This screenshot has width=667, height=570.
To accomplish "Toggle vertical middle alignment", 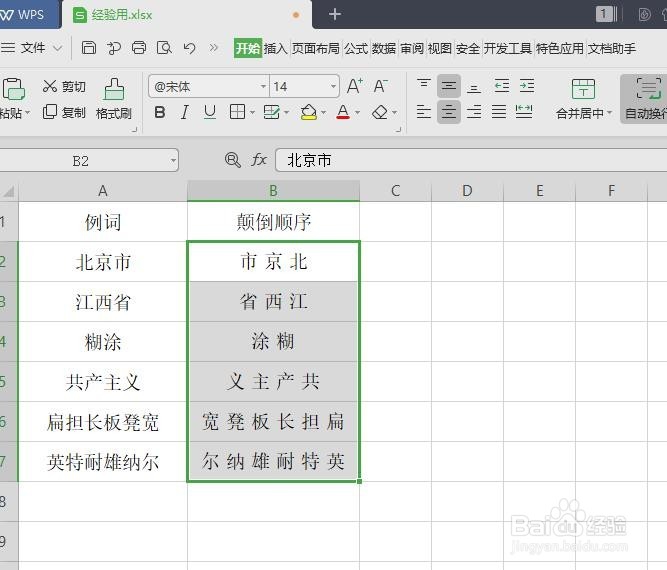I will (449, 86).
